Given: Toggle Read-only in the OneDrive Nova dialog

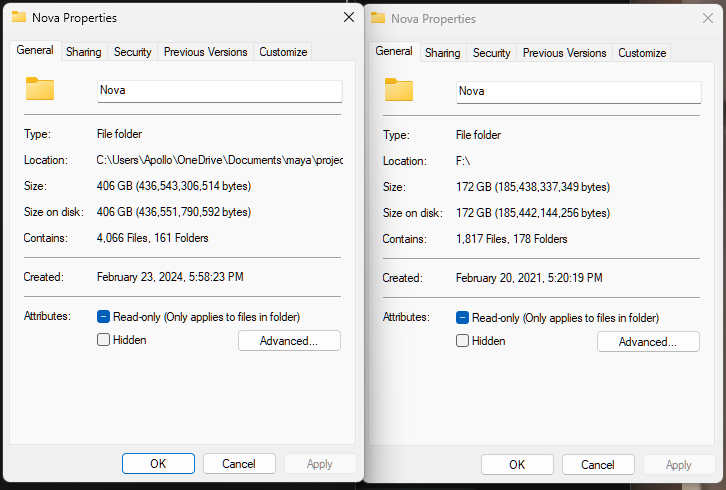Looking at the screenshot, I should tap(103, 317).
